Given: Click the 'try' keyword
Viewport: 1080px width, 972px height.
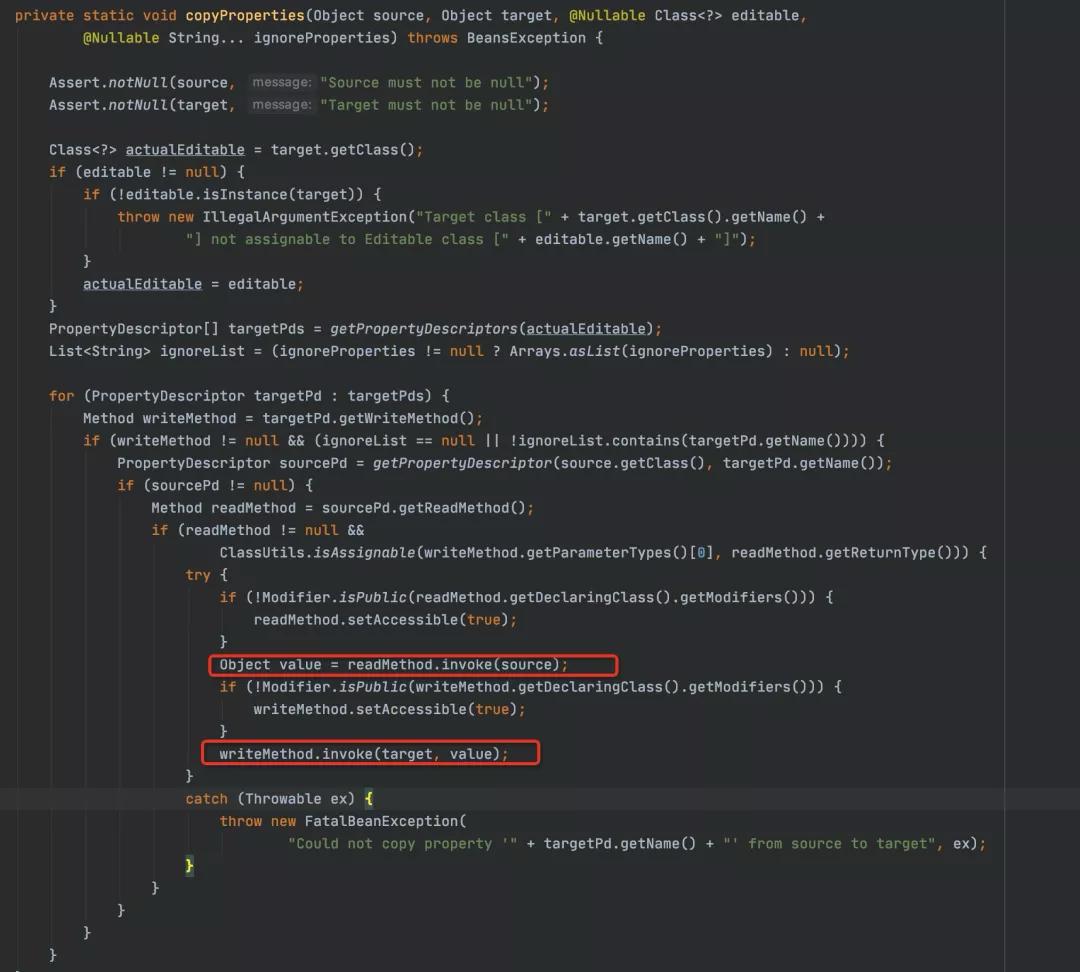Looking at the screenshot, I should (x=198, y=575).
